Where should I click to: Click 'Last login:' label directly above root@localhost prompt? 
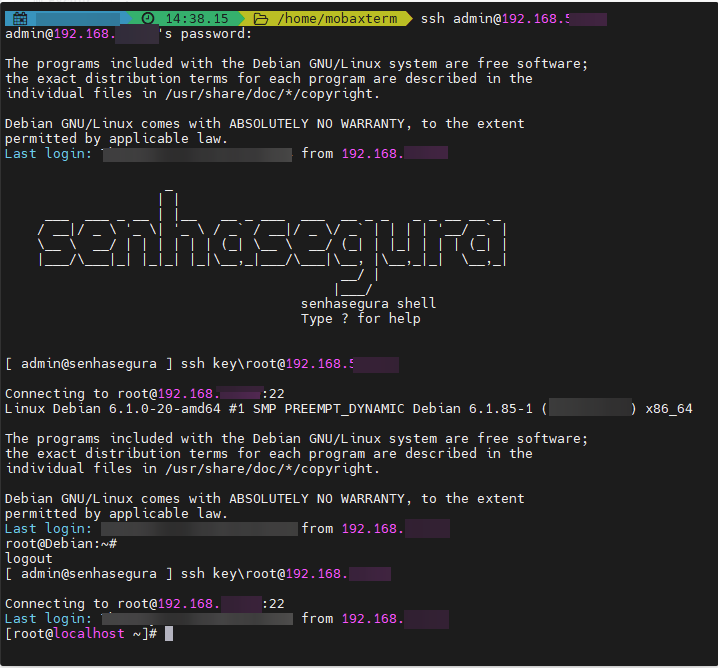pos(48,619)
